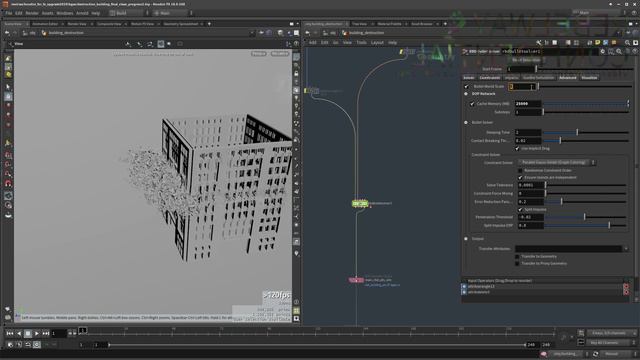Collapse the DOP Network section
This screenshot has width=640, height=360.
466,94
